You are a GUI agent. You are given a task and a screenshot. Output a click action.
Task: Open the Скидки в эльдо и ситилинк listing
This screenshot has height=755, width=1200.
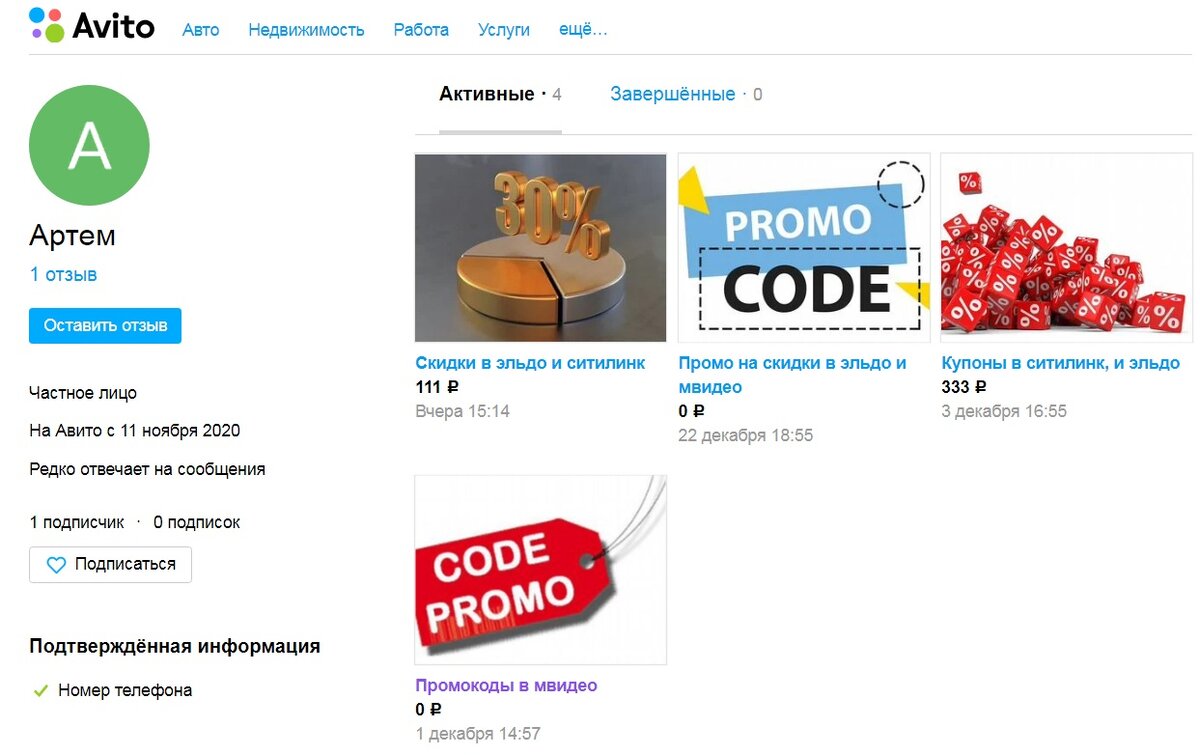[530, 363]
